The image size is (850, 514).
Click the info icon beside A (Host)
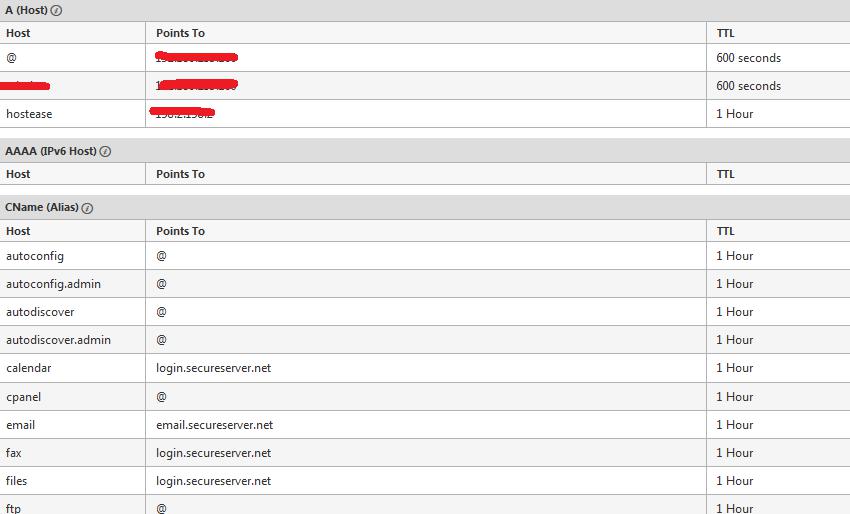coord(56,10)
